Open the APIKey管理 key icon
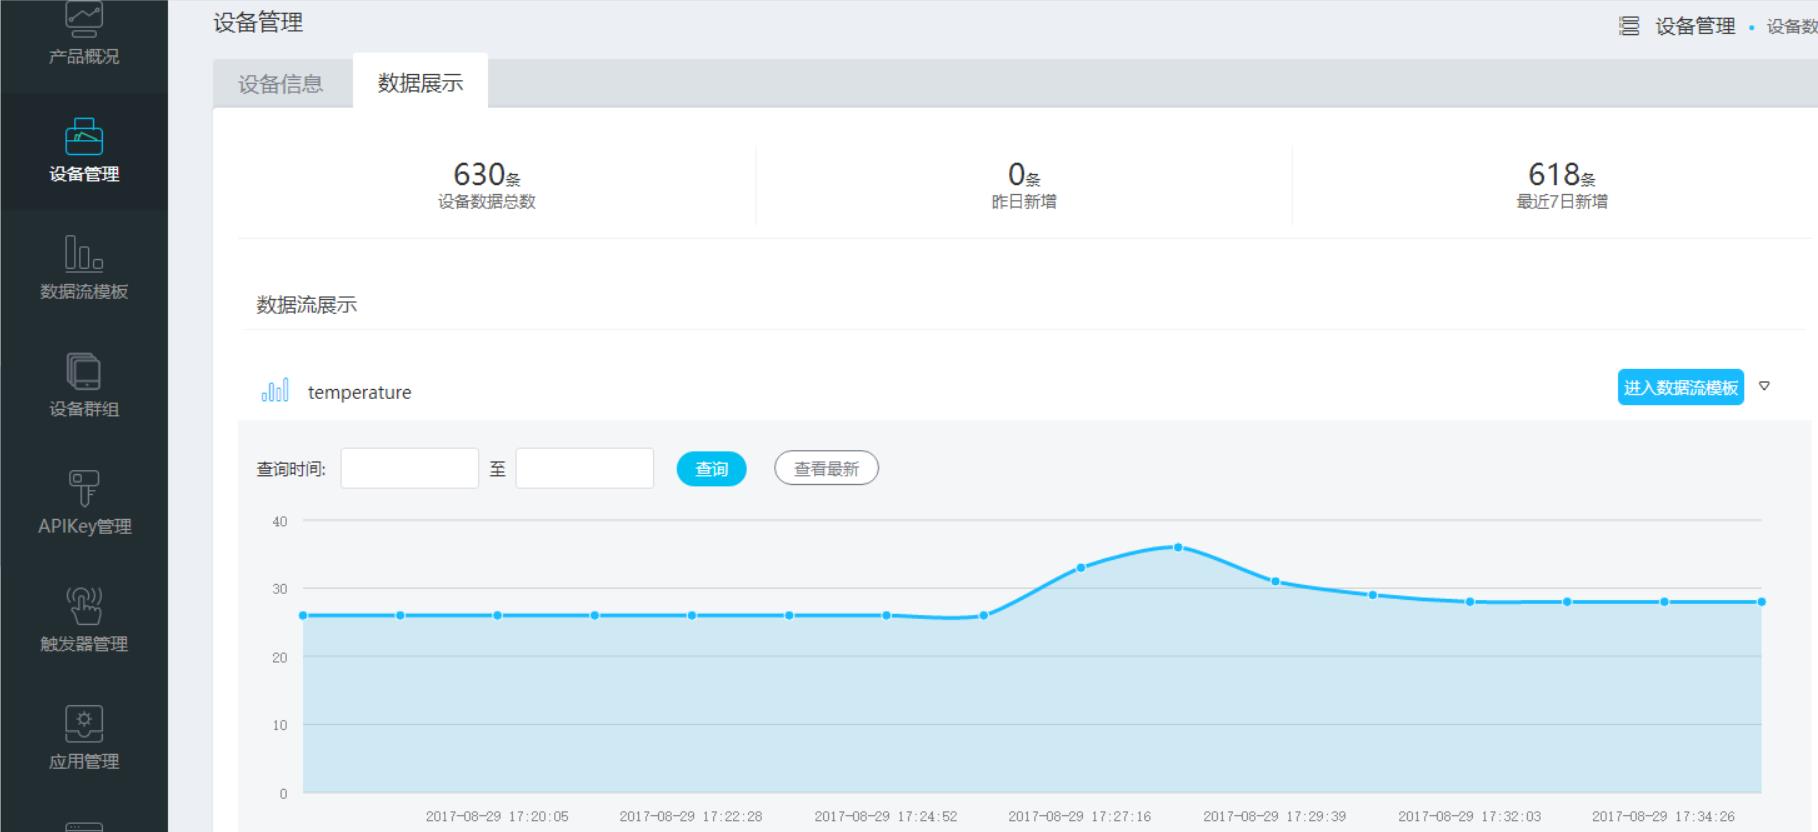This screenshot has height=832, width=1818. click(84, 488)
